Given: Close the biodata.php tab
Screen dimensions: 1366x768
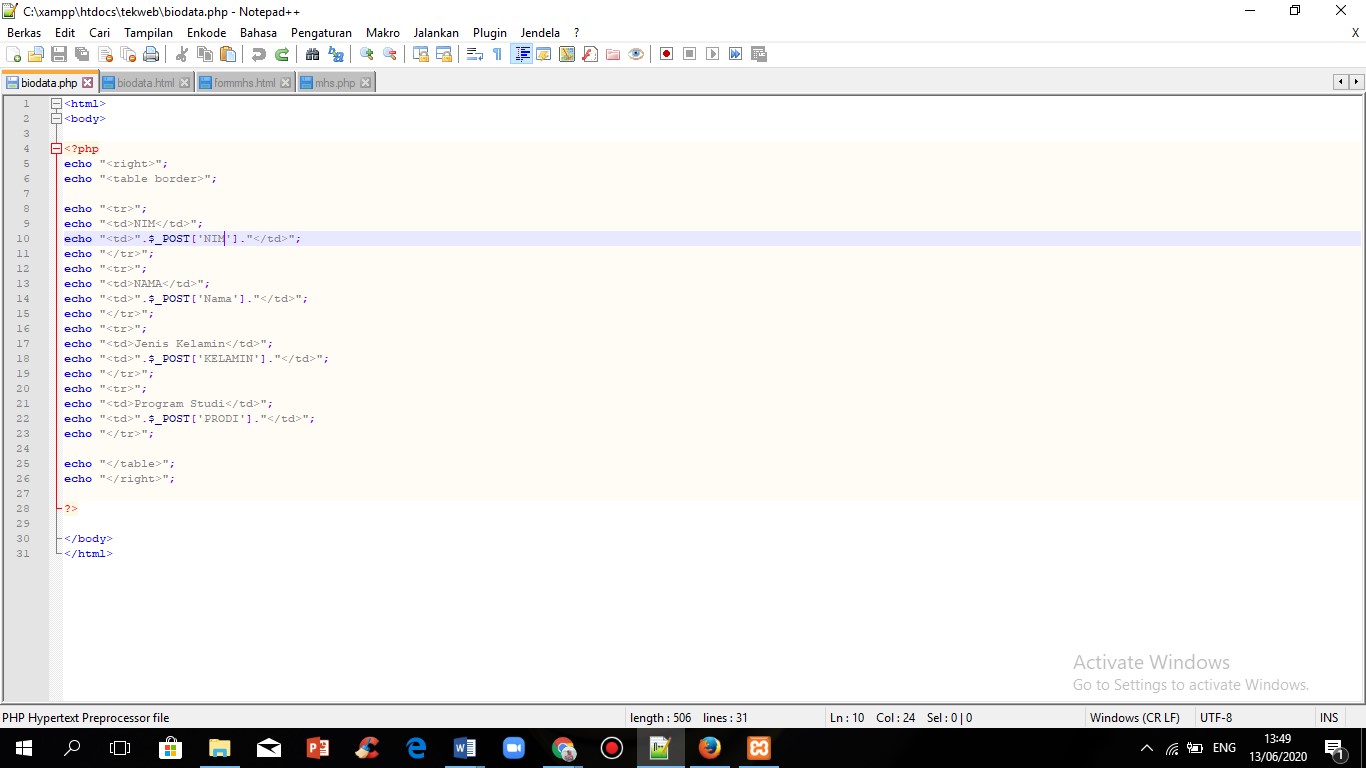Looking at the screenshot, I should tap(88, 83).
